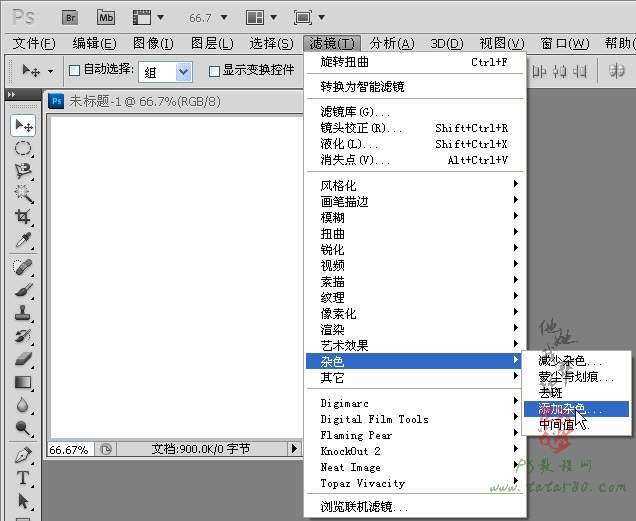This screenshot has height=521, width=636.
Task: Open the Edit (编辑) menu
Action: coord(95,43)
